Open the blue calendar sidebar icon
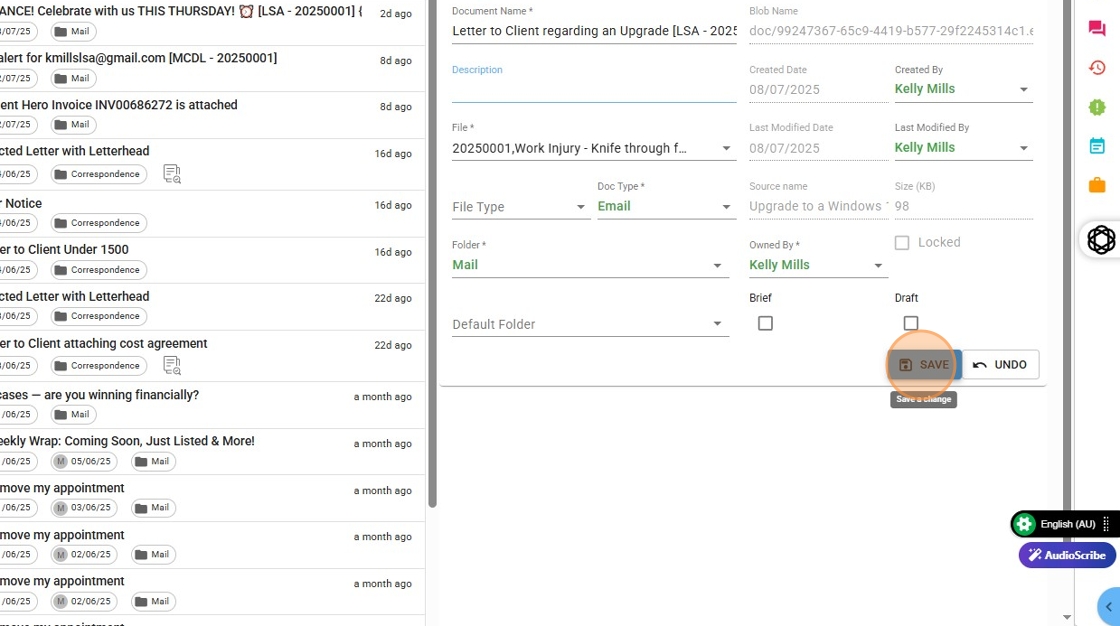 pos(1097,146)
